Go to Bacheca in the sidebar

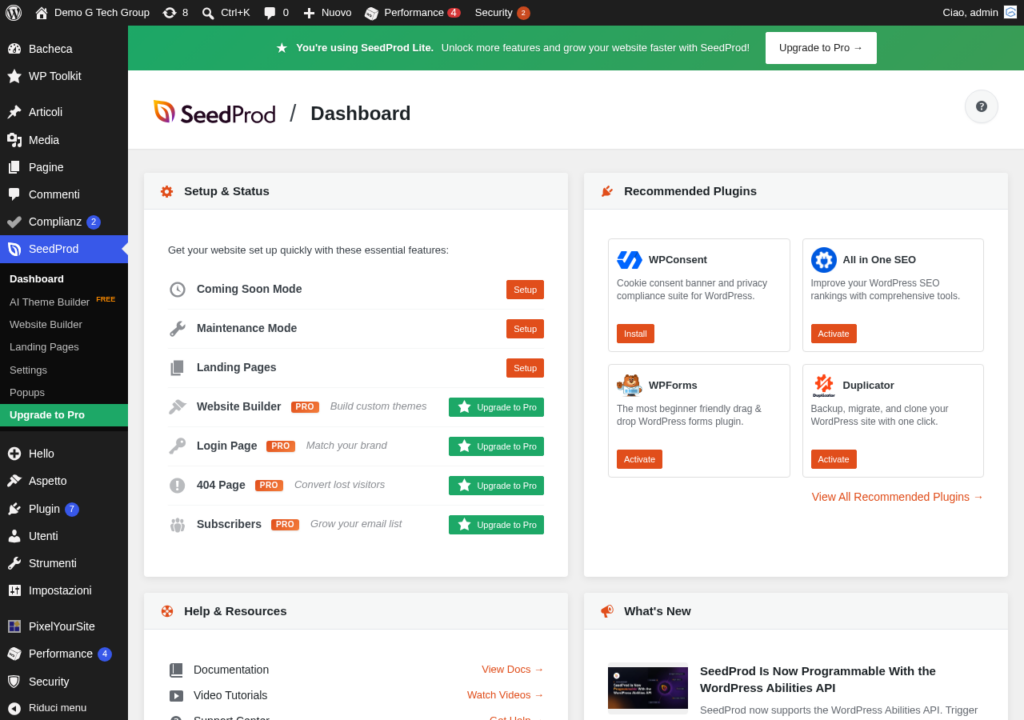pos(64,48)
